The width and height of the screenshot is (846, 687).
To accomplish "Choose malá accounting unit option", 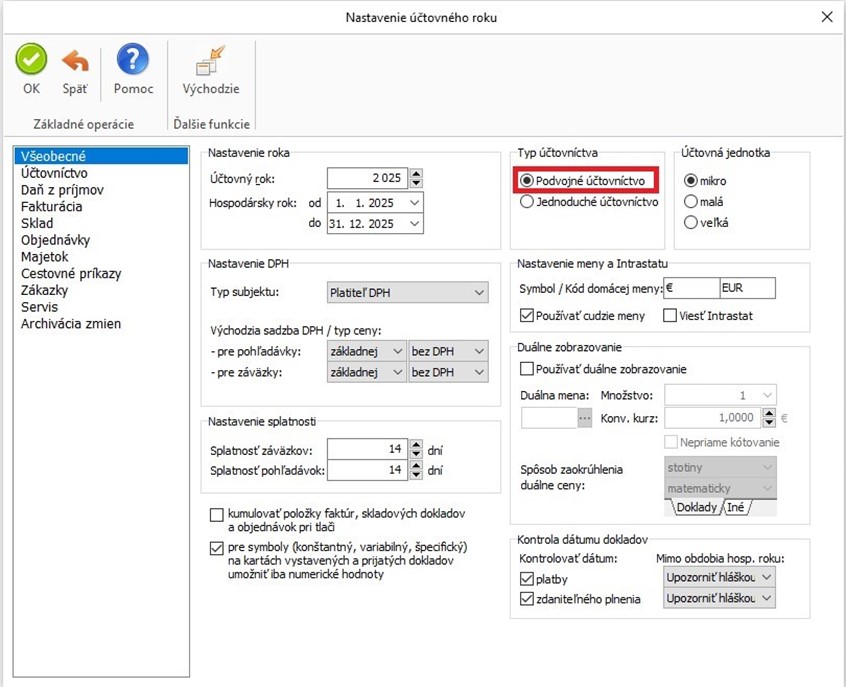I will tap(689, 201).
